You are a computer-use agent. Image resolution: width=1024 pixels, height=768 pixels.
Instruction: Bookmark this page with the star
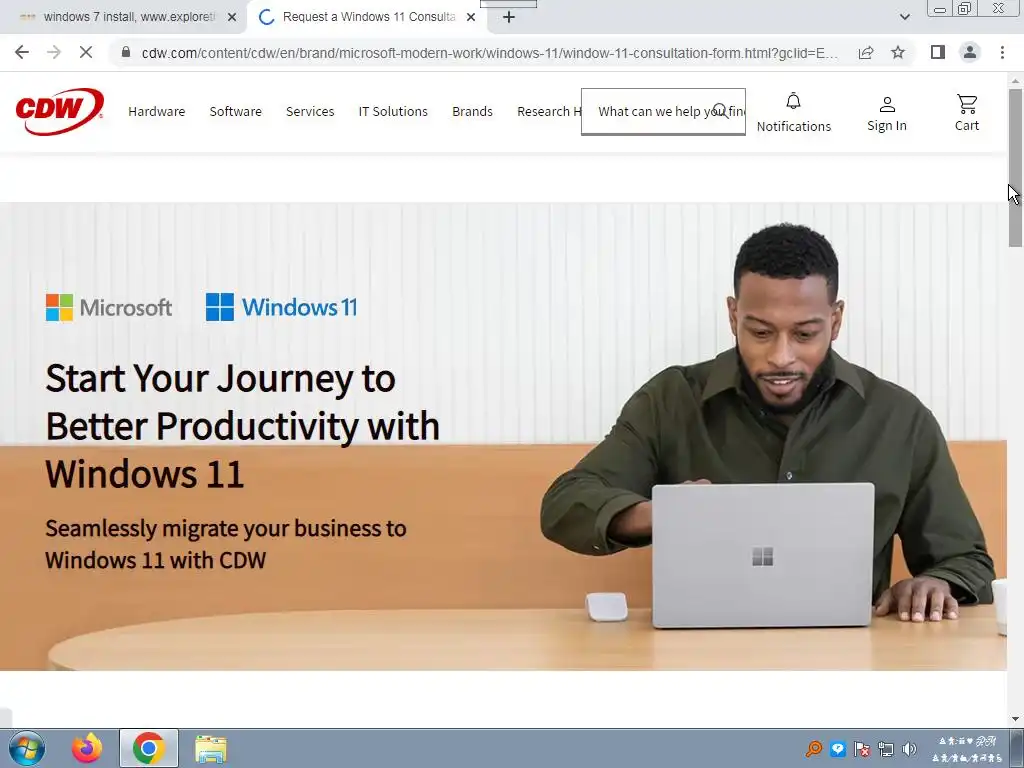898,52
